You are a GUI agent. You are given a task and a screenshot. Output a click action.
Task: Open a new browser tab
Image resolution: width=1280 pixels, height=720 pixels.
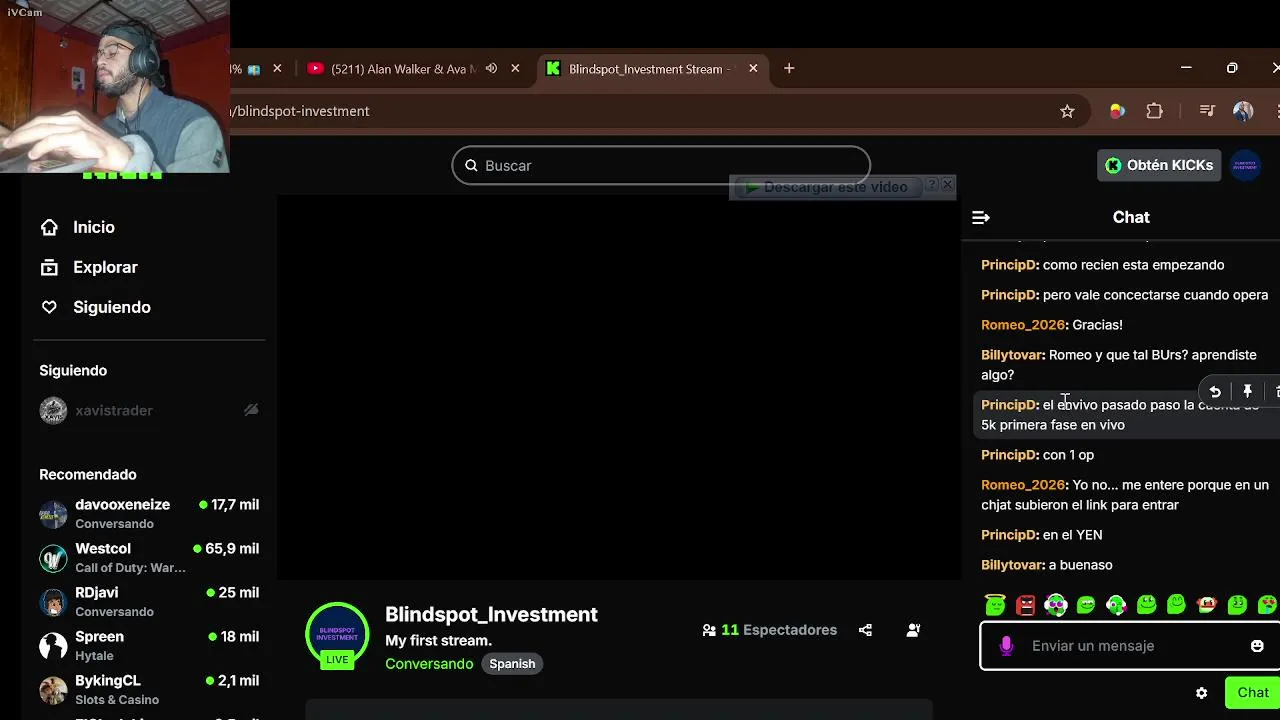point(789,69)
